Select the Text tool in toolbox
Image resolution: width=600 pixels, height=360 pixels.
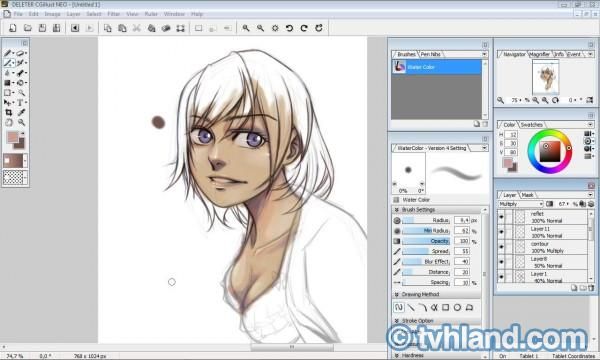[x=21, y=103]
